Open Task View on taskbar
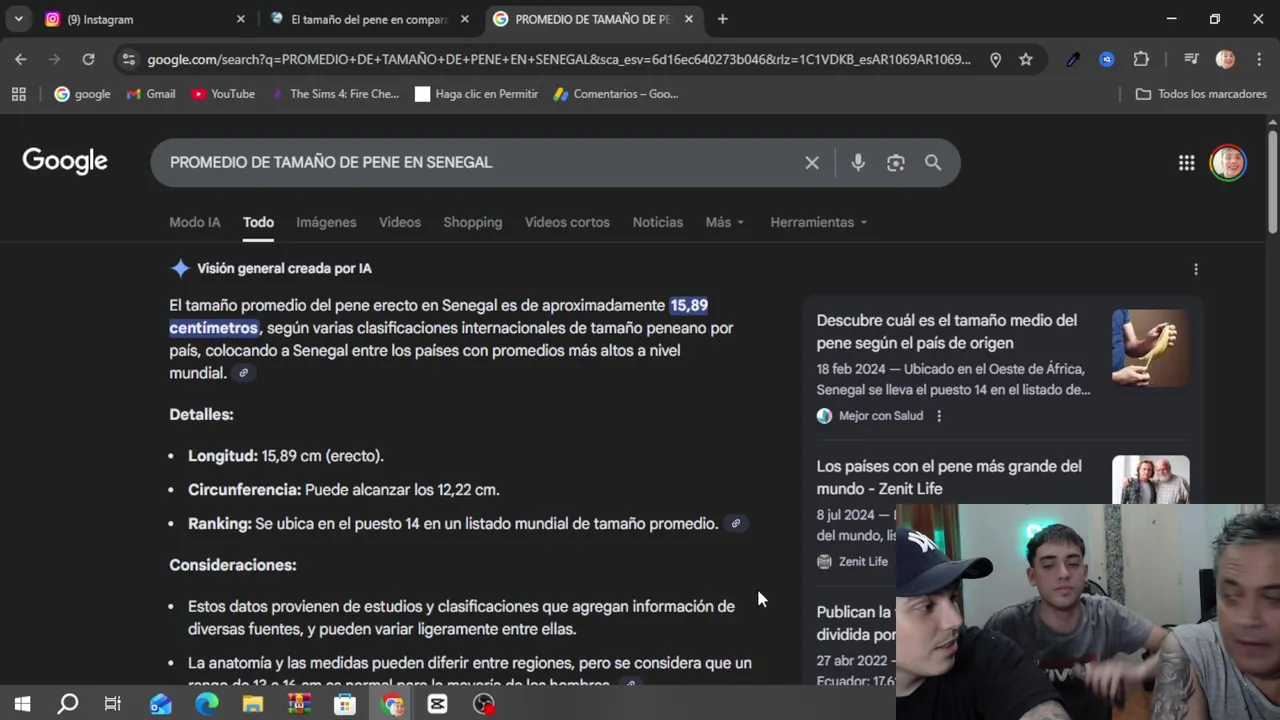The width and height of the screenshot is (1280, 720). tap(113, 704)
